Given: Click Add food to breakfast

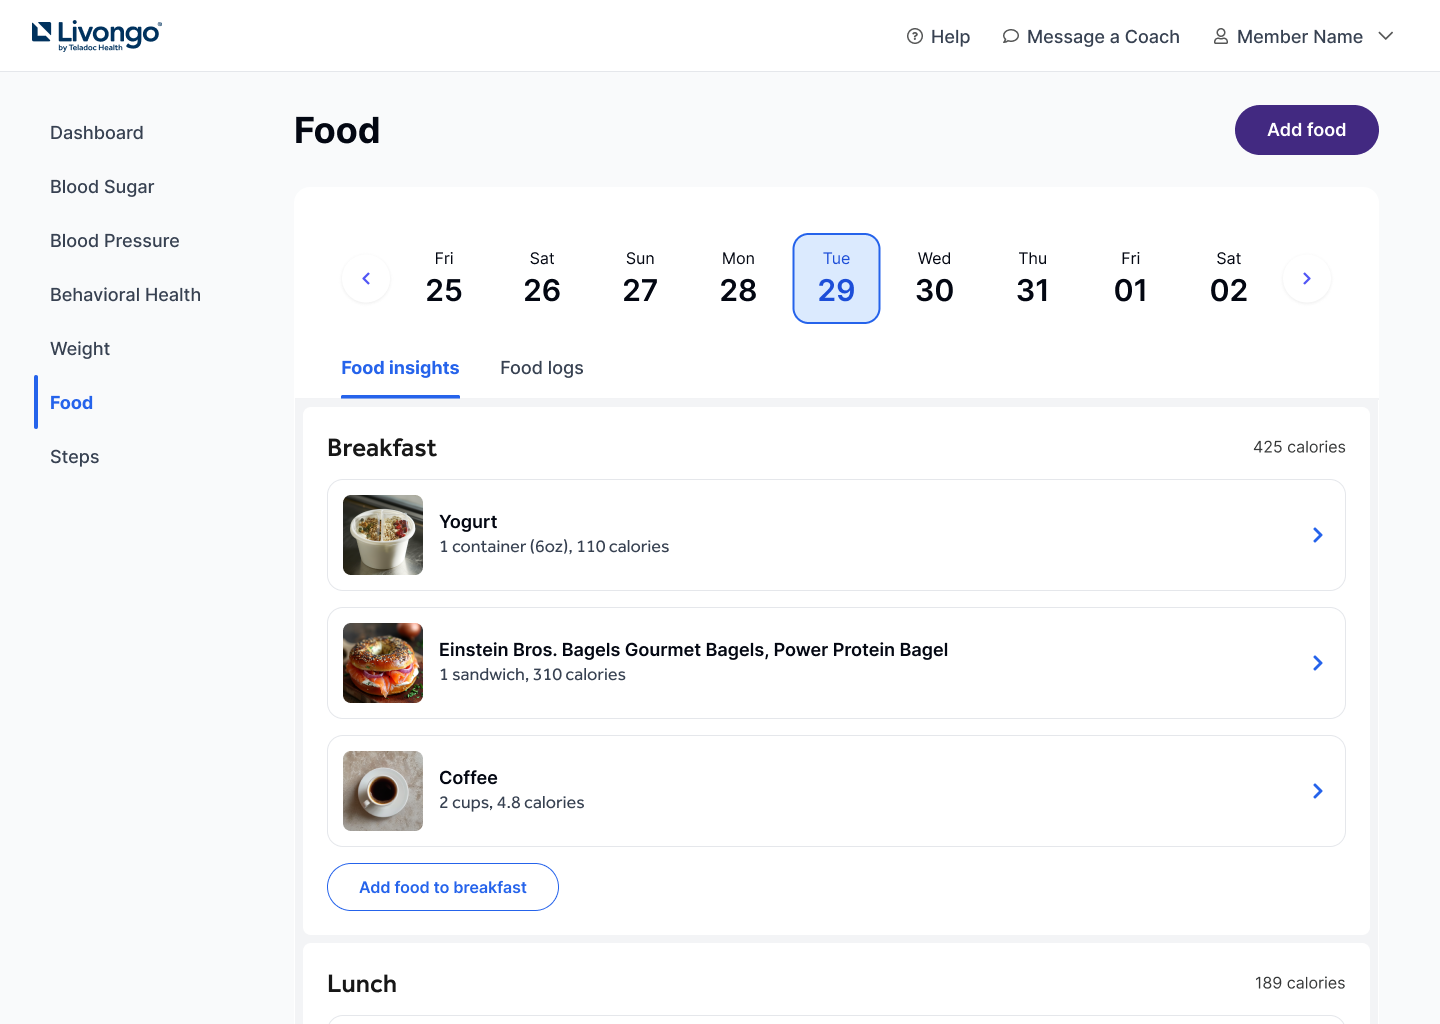Looking at the screenshot, I should (443, 887).
